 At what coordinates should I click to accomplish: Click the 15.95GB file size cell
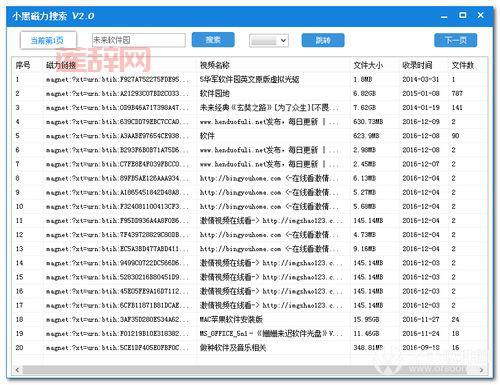pyautogui.click(x=366, y=320)
